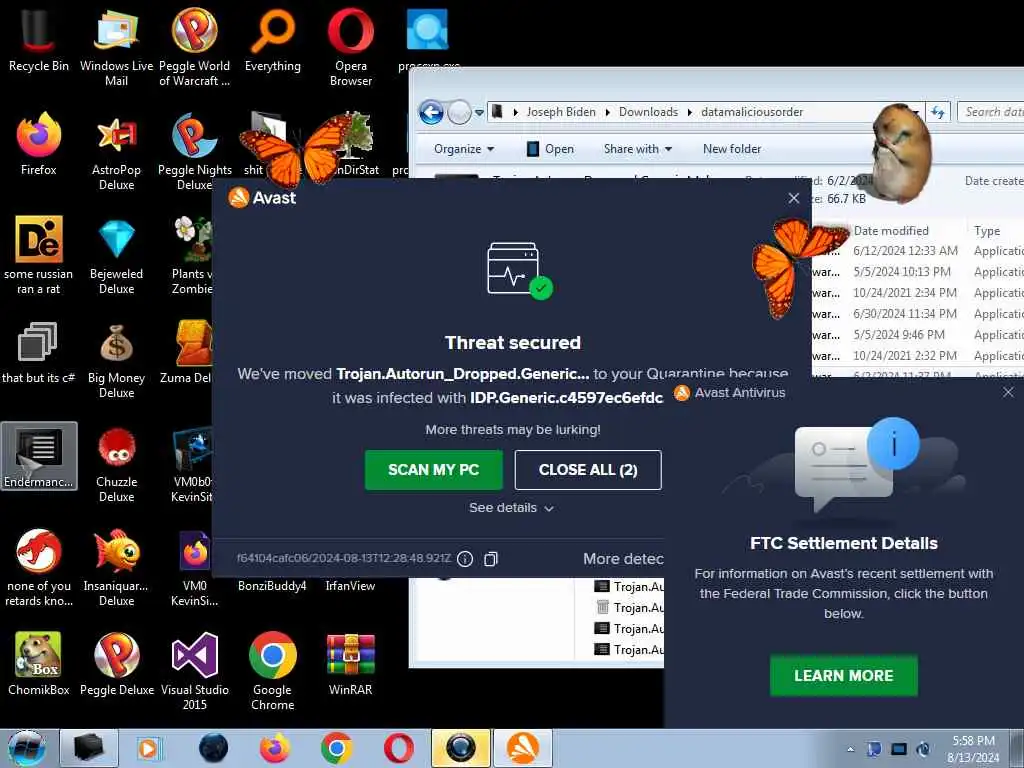Select Bejeweled Deluxe desktop icon

116,255
